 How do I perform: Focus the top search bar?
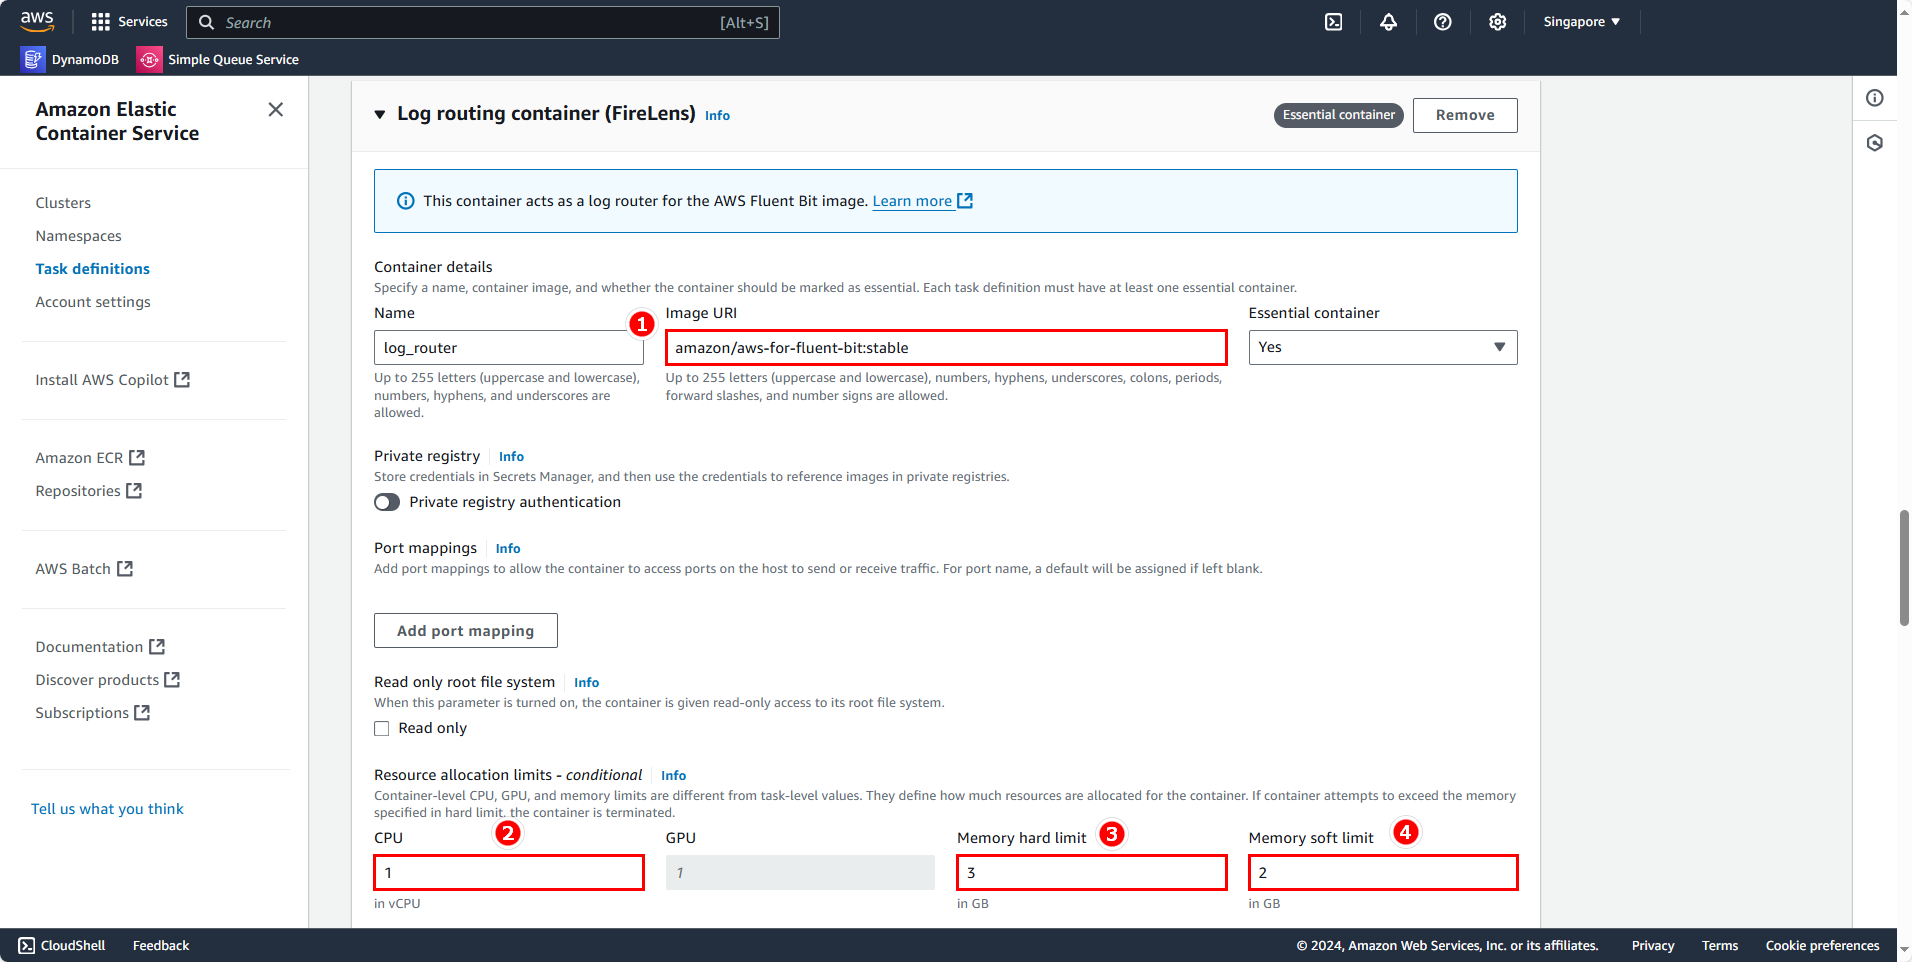pyautogui.click(x=483, y=22)
